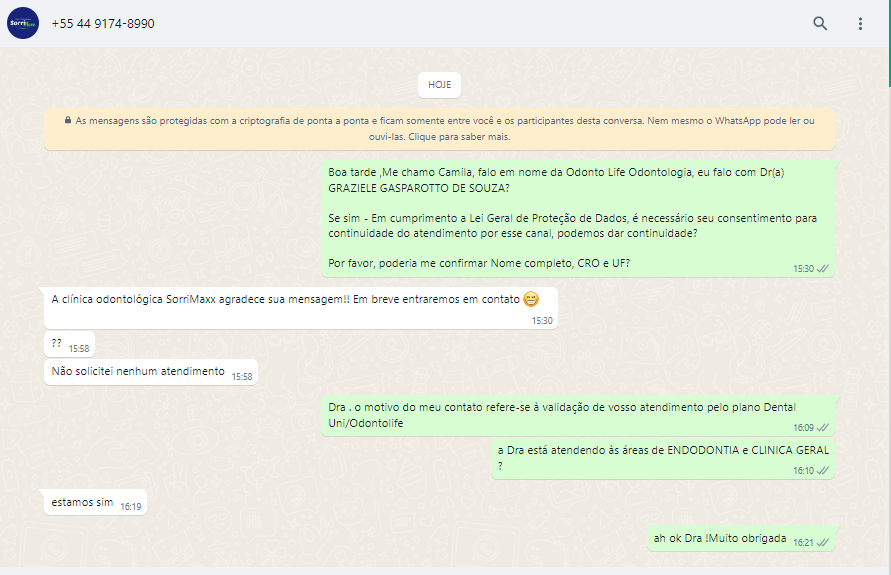Image resolution: width=891 pixels, height=575 pixels.
Task: Select the 'Não solicitei nenhum atendimento' message
Action: click(x=151, y=372)
